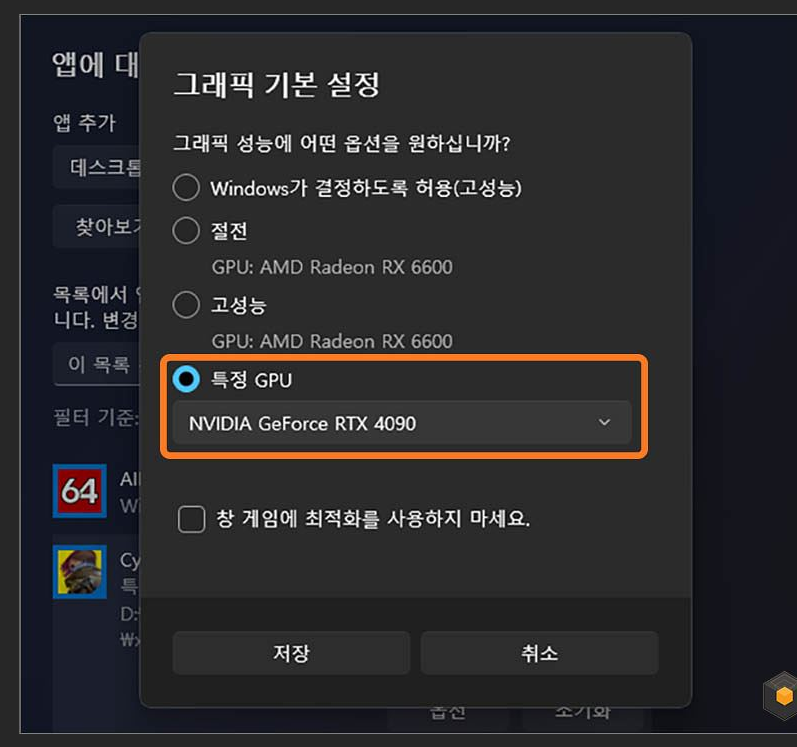Select the Windows가 결정하도록 허용 radio option
Image resolution: width=797 pixels, height=747 pixels.
pos(186,188)
